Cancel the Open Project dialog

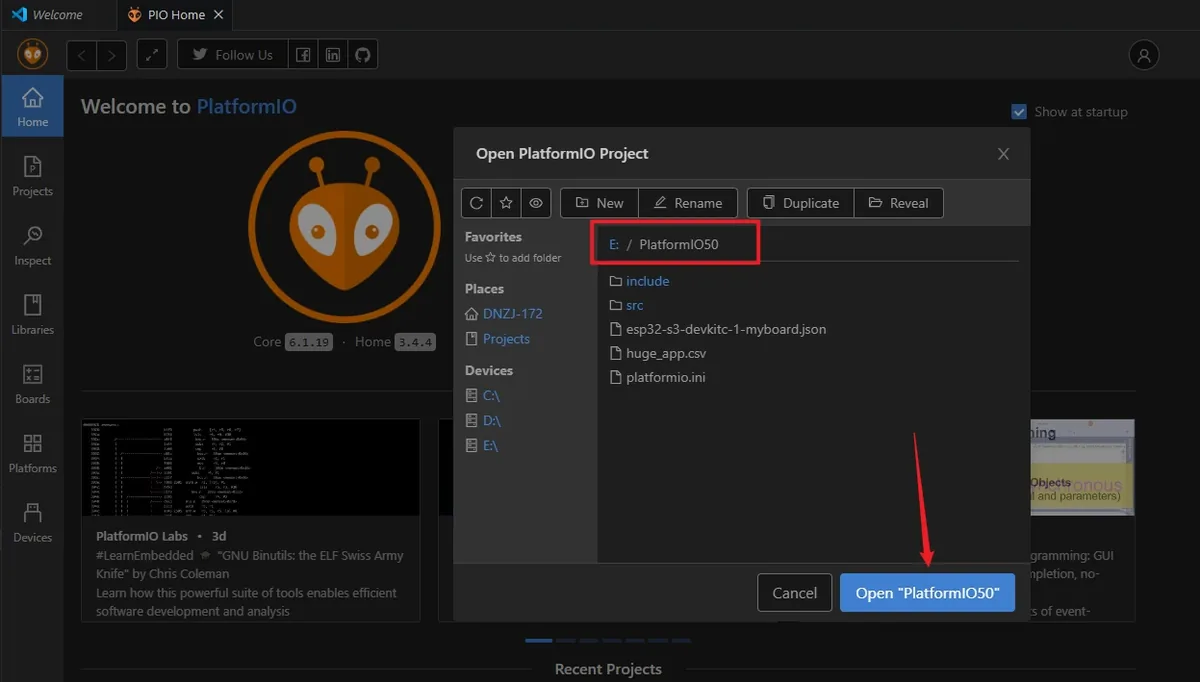point(795,593)
